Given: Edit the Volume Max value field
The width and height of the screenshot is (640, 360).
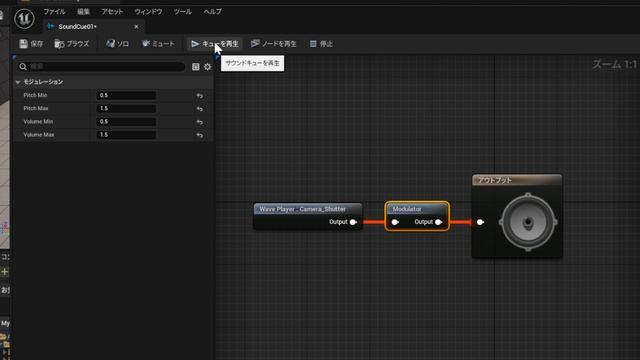Looking at the screenshot, I should [x=126, y=135].
